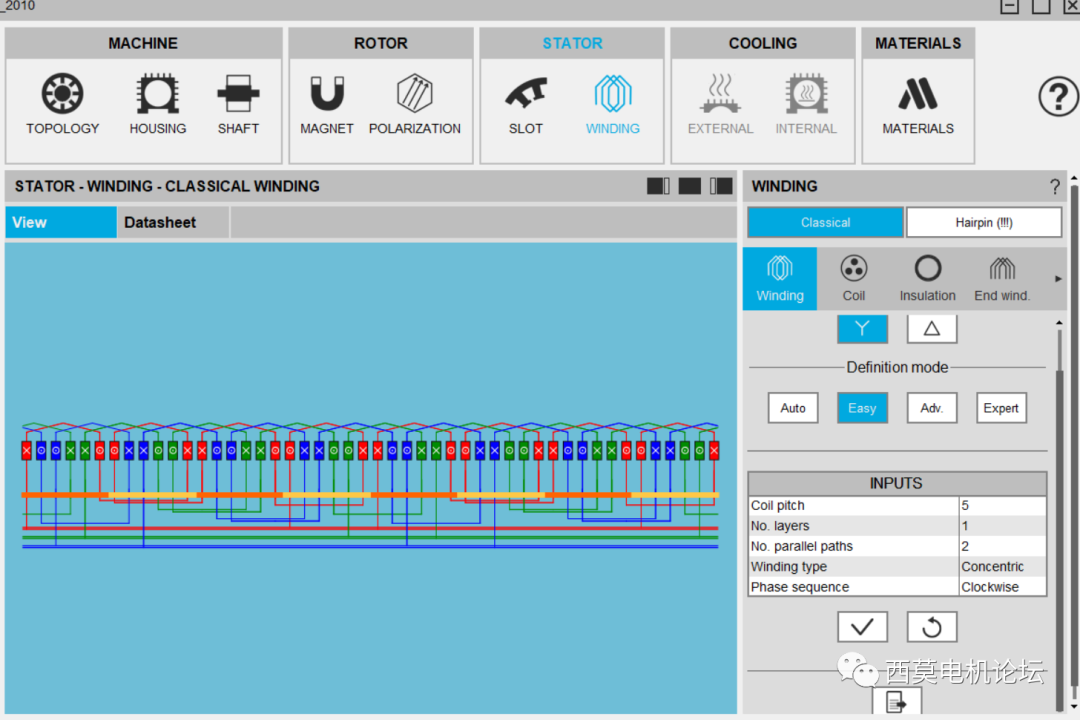Viewport: 1080px width, 720px height.
Task: Select the Coil sub-tab icon
Action: point(853,278)
